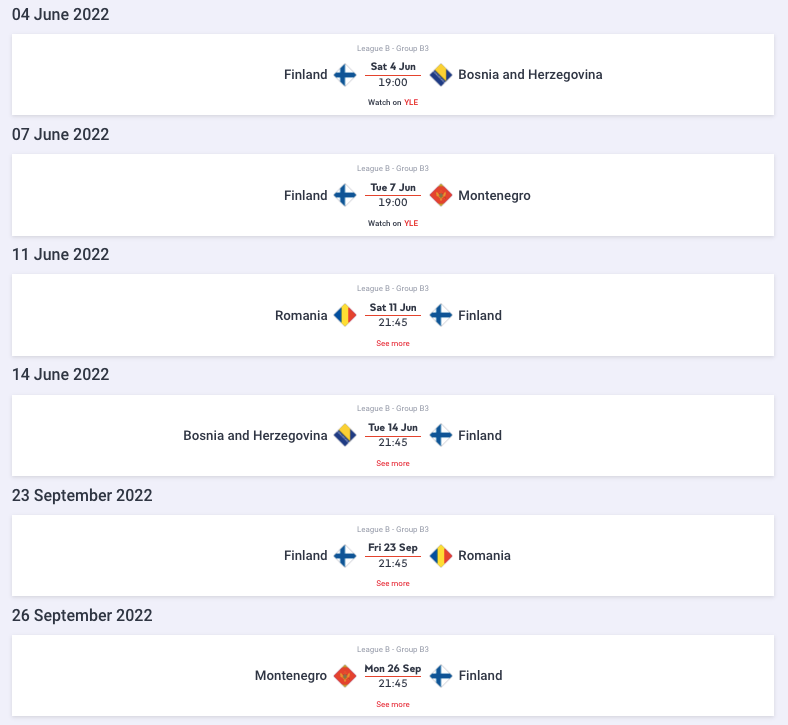Click Finland flag in 26 September match
788x725 pixels.
point(441,676)
